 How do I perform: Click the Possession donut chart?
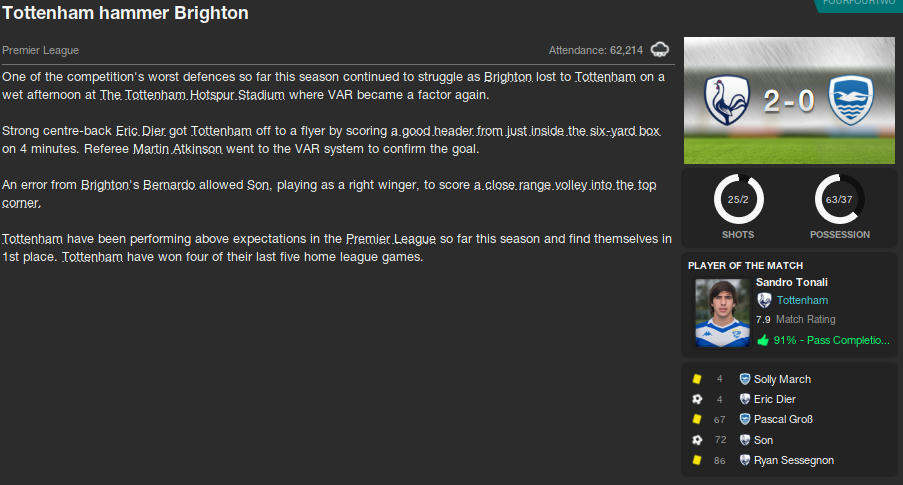839,199
